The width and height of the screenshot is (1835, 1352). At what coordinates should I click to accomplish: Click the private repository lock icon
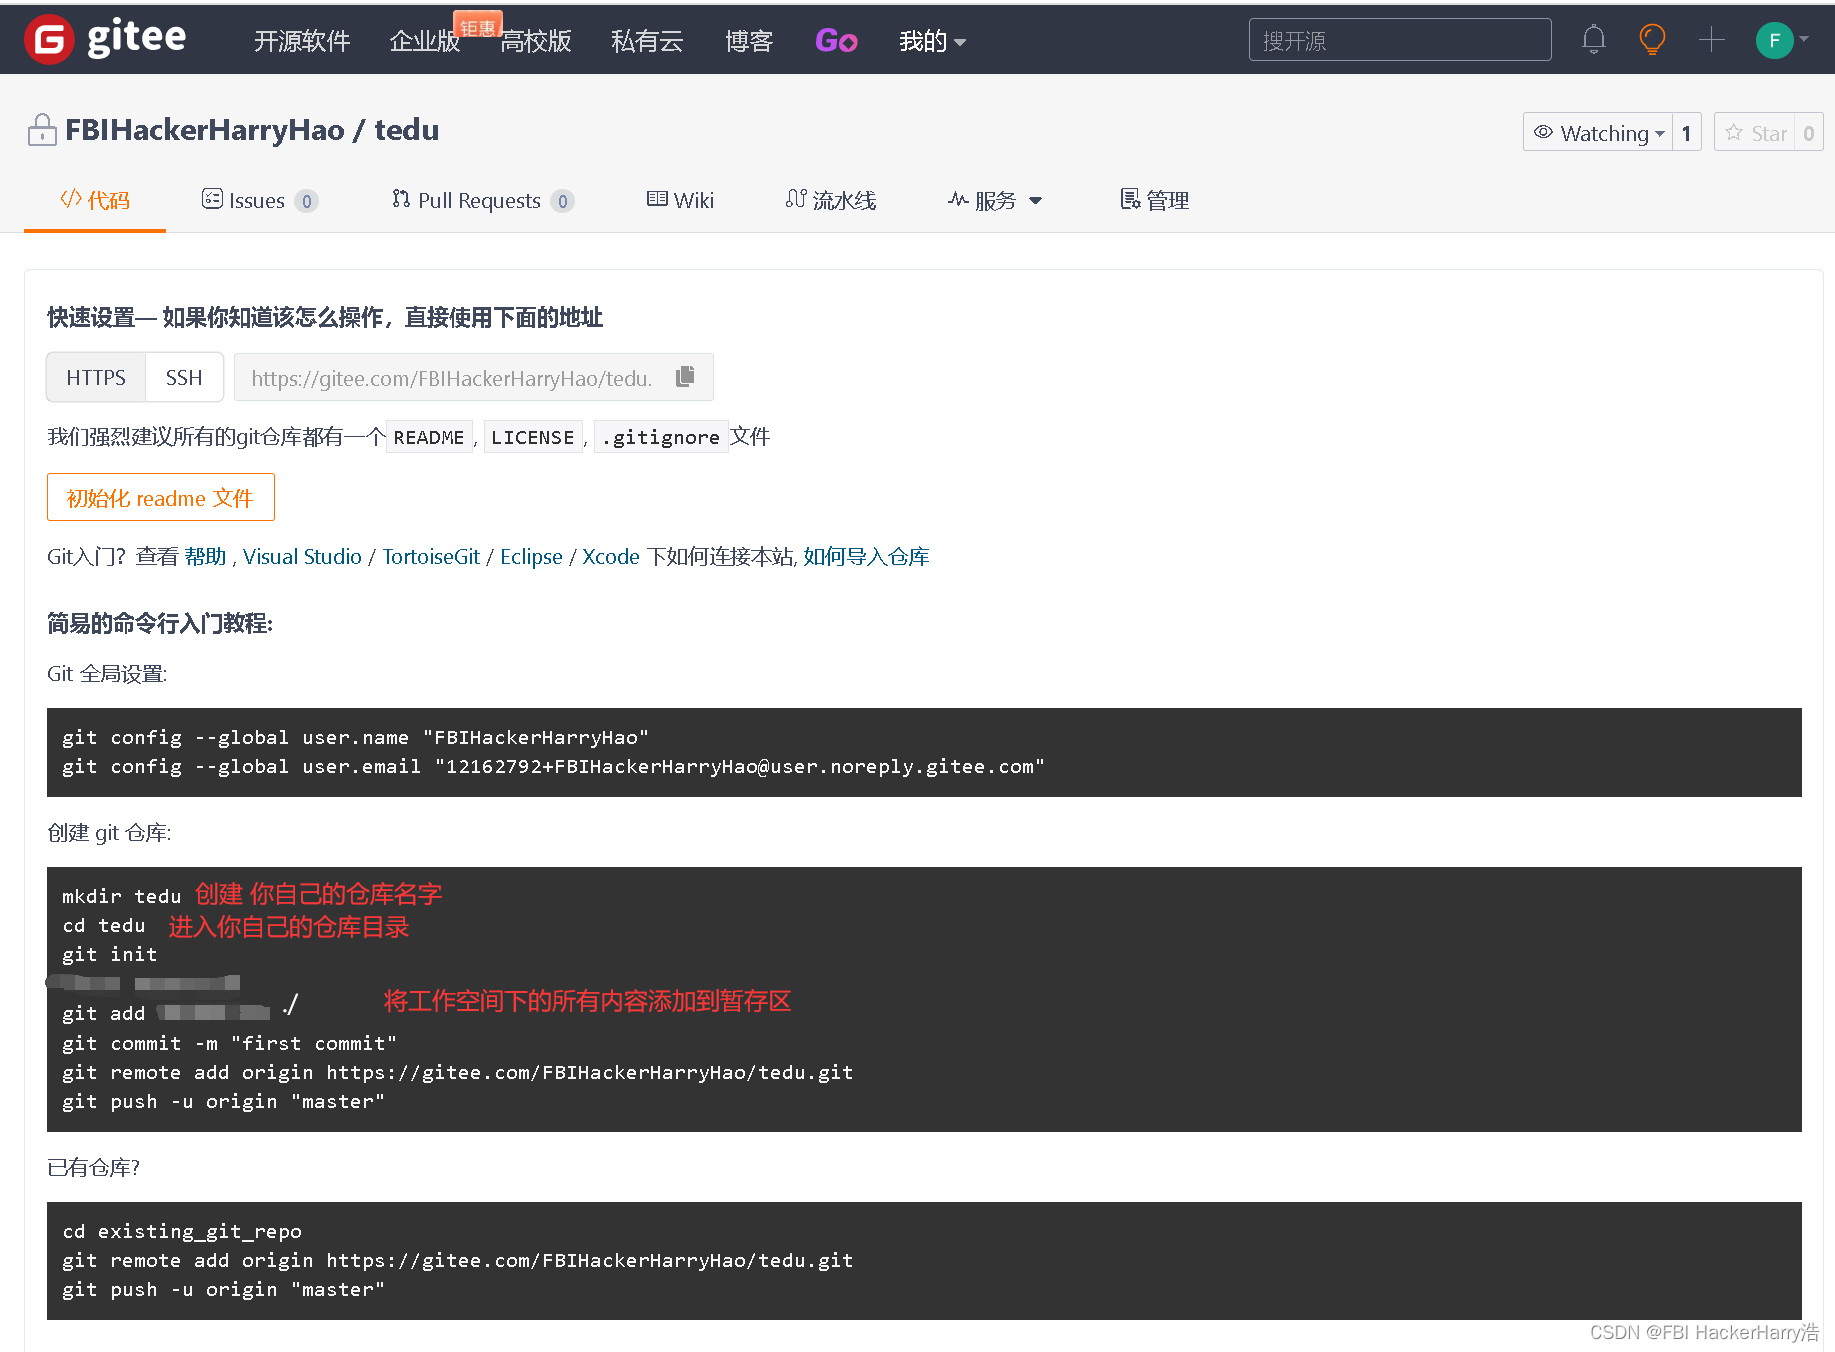click(42, 130)
